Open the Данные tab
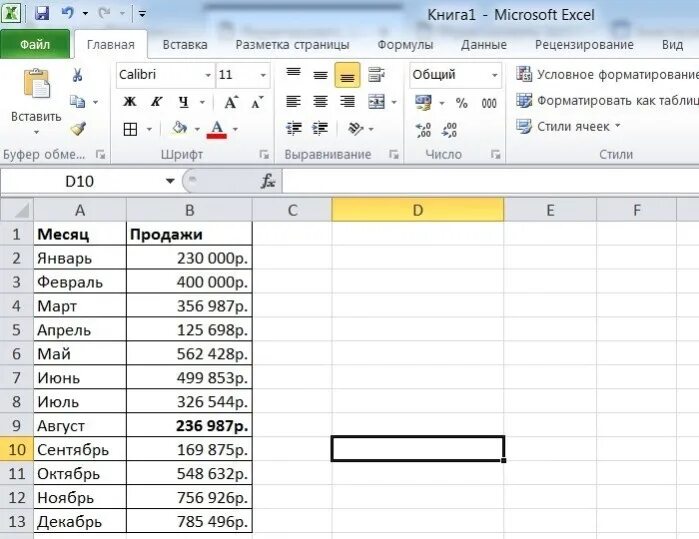 tap(484, 45)
